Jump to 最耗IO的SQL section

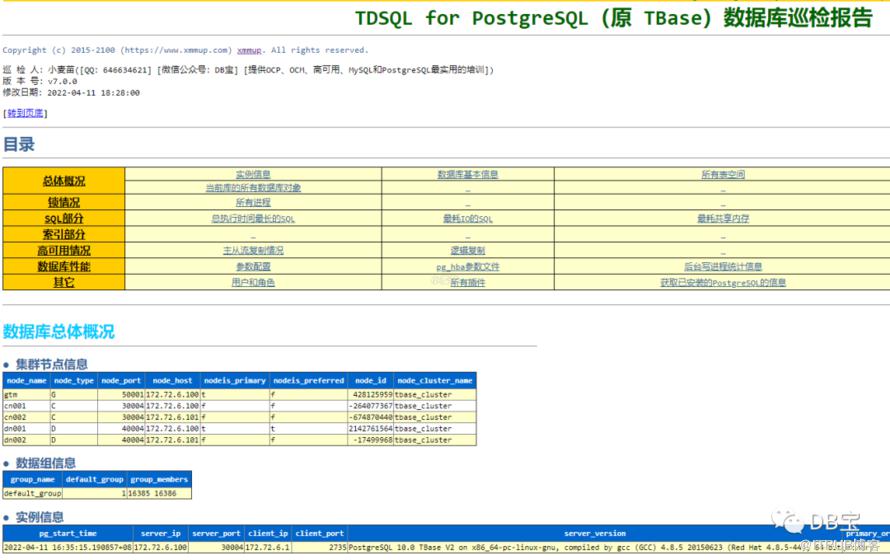[x=467, y=219]
